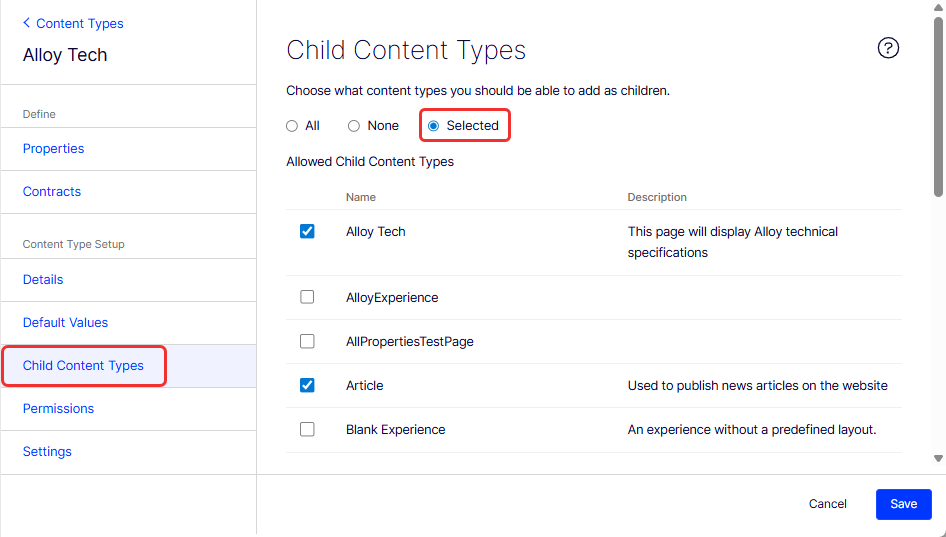This screenshot has width=946, height=537.
Task: Uncheck the Article checkbox
Action: click(x=307, y=385)
